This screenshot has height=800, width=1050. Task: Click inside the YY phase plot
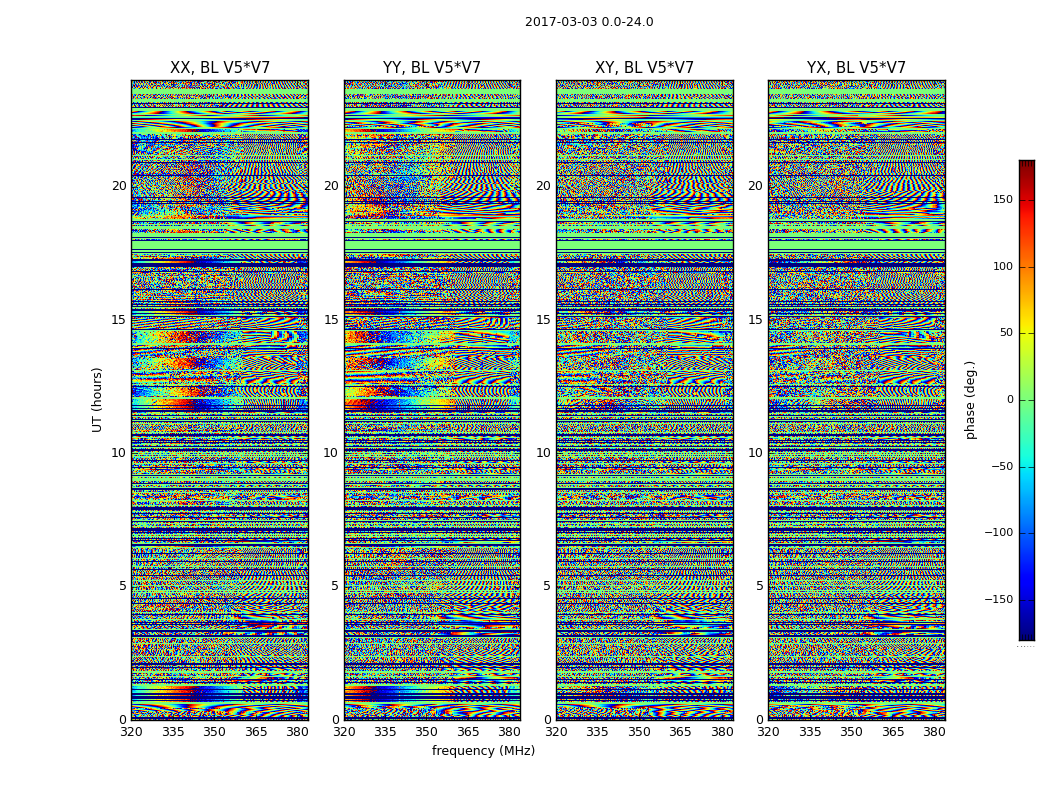tap(432, 400)
